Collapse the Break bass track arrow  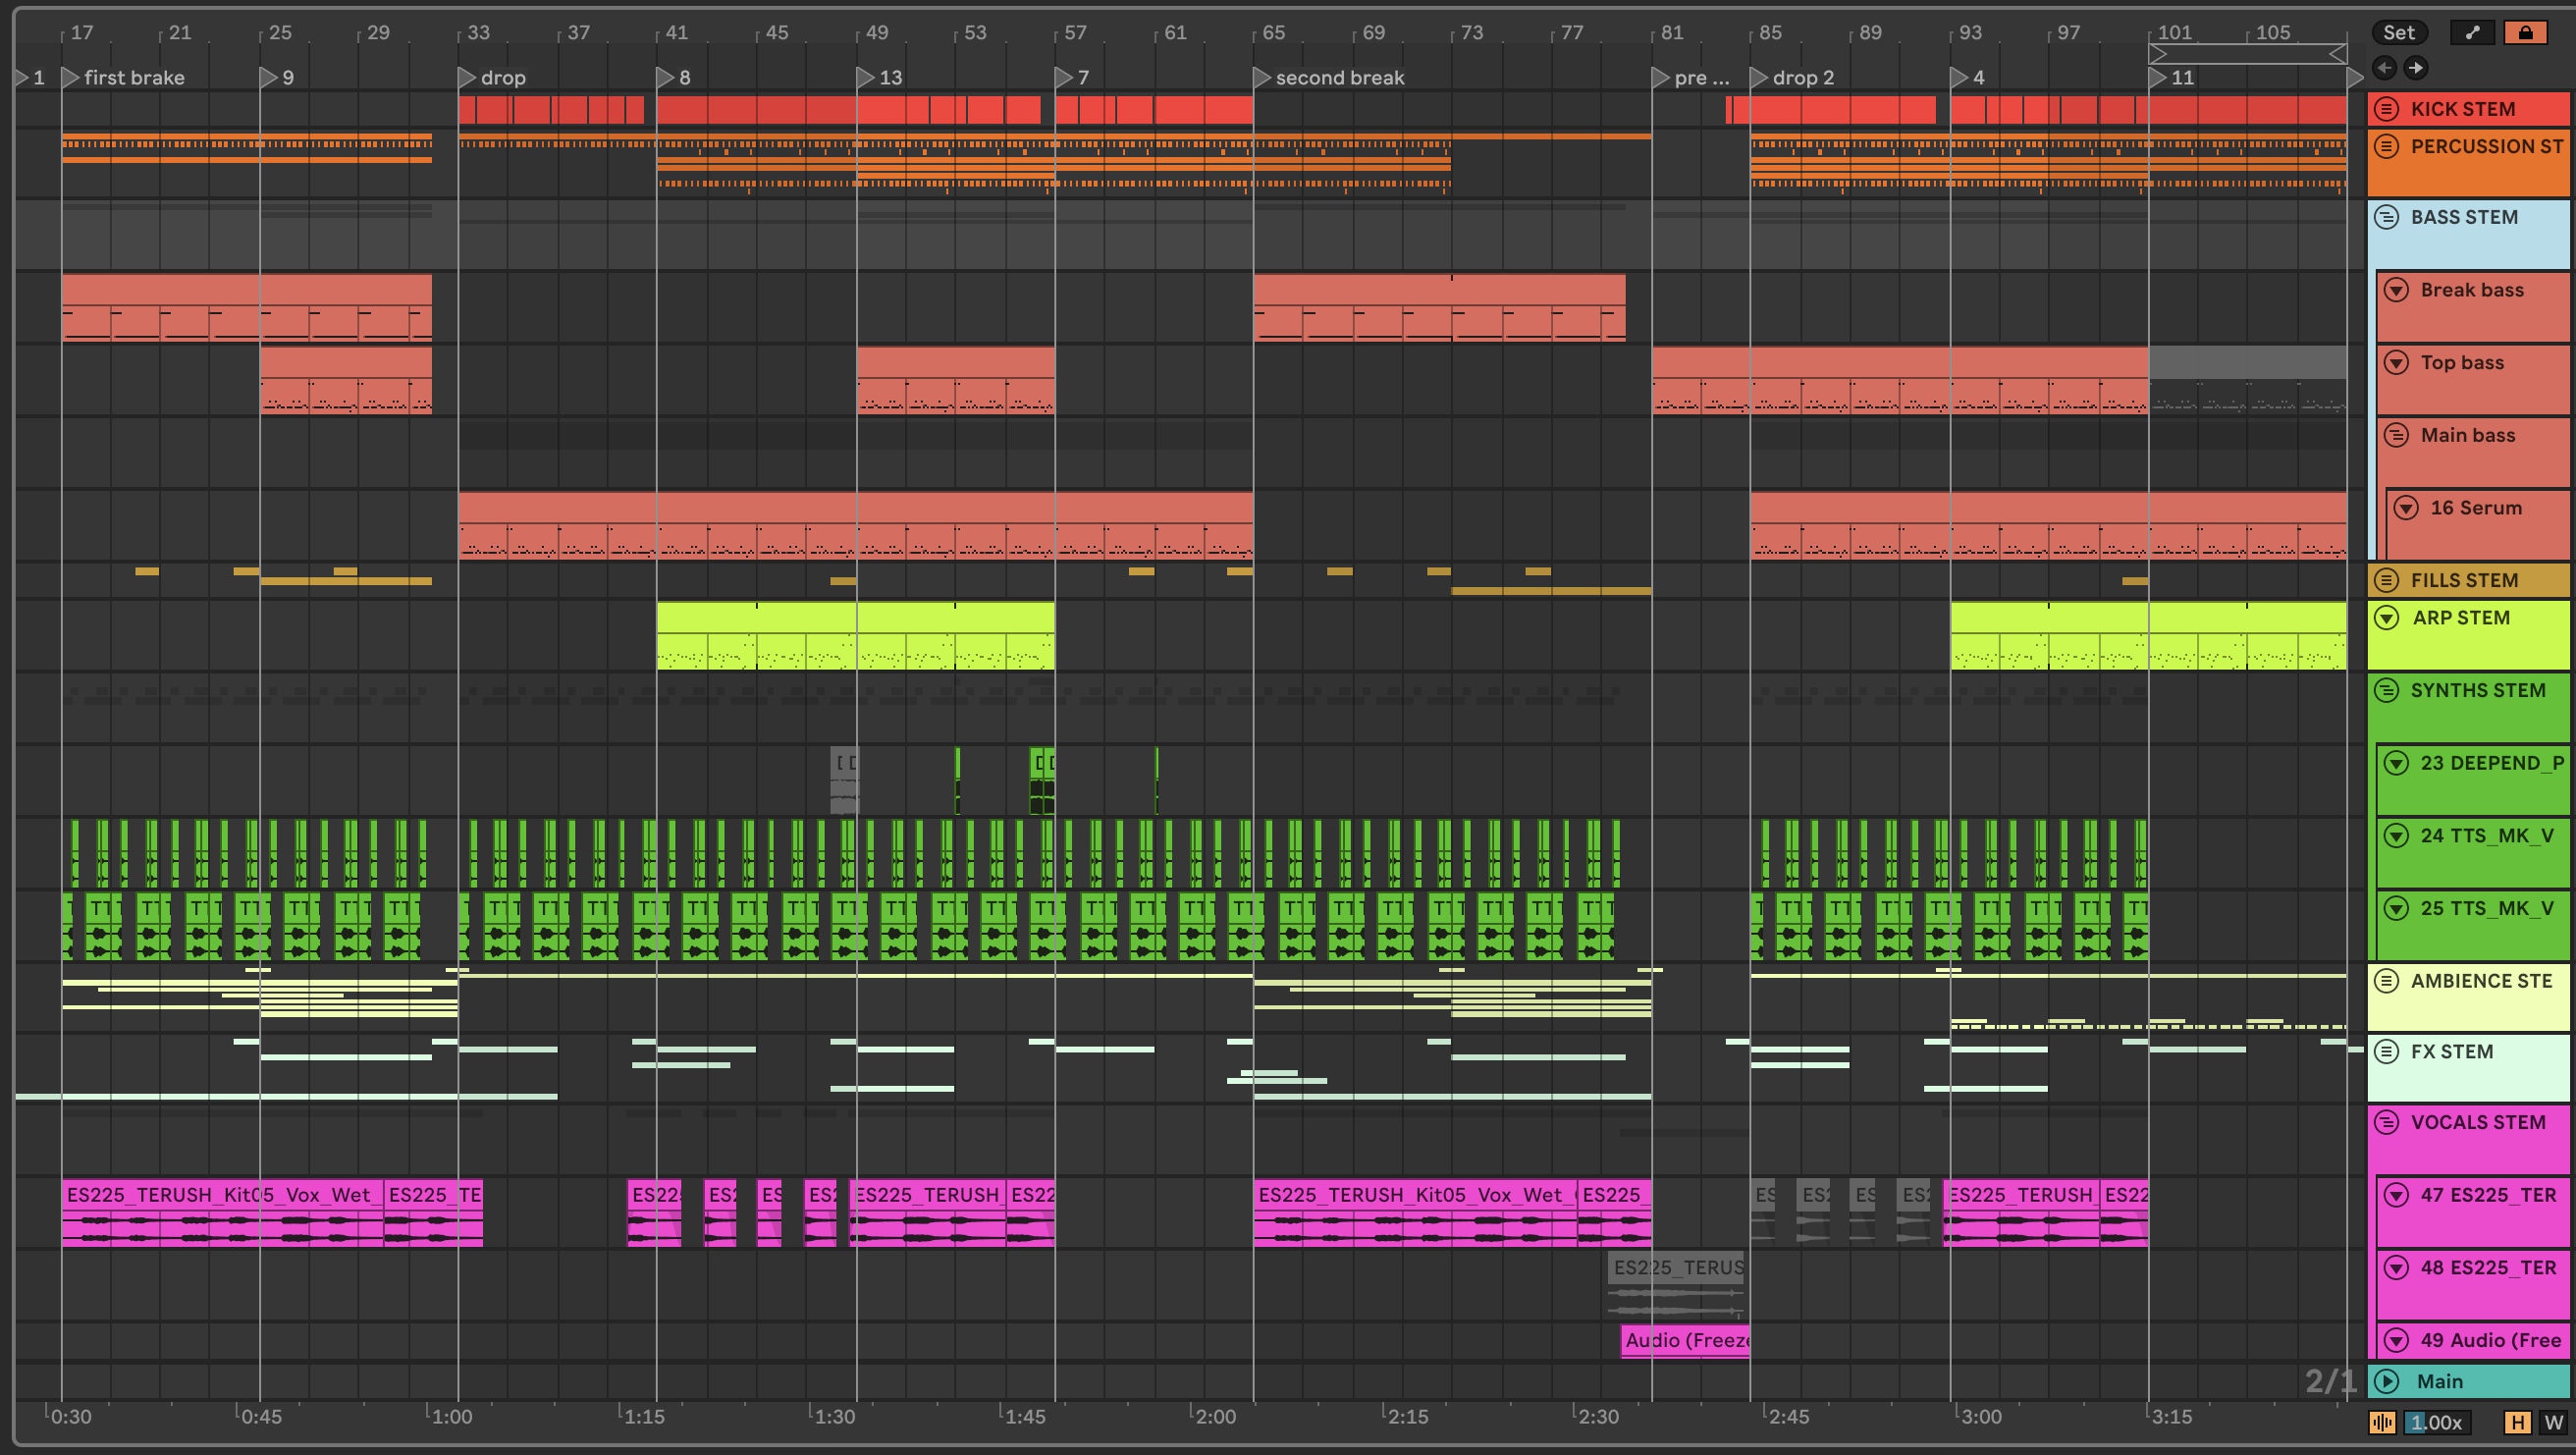coord(2396,290)
